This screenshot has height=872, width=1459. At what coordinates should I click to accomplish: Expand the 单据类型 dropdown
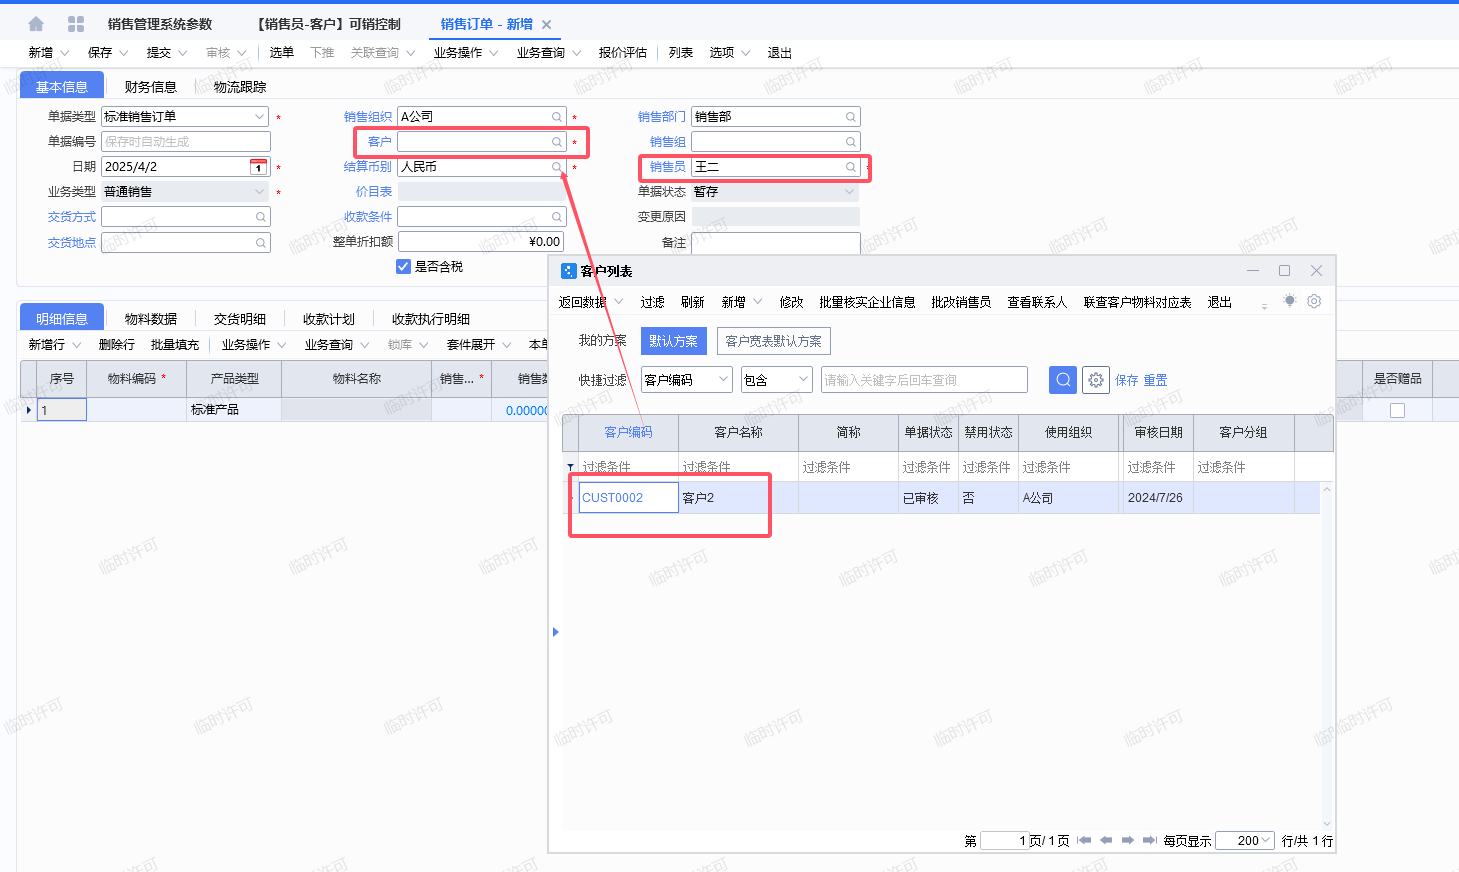point(259,117)
